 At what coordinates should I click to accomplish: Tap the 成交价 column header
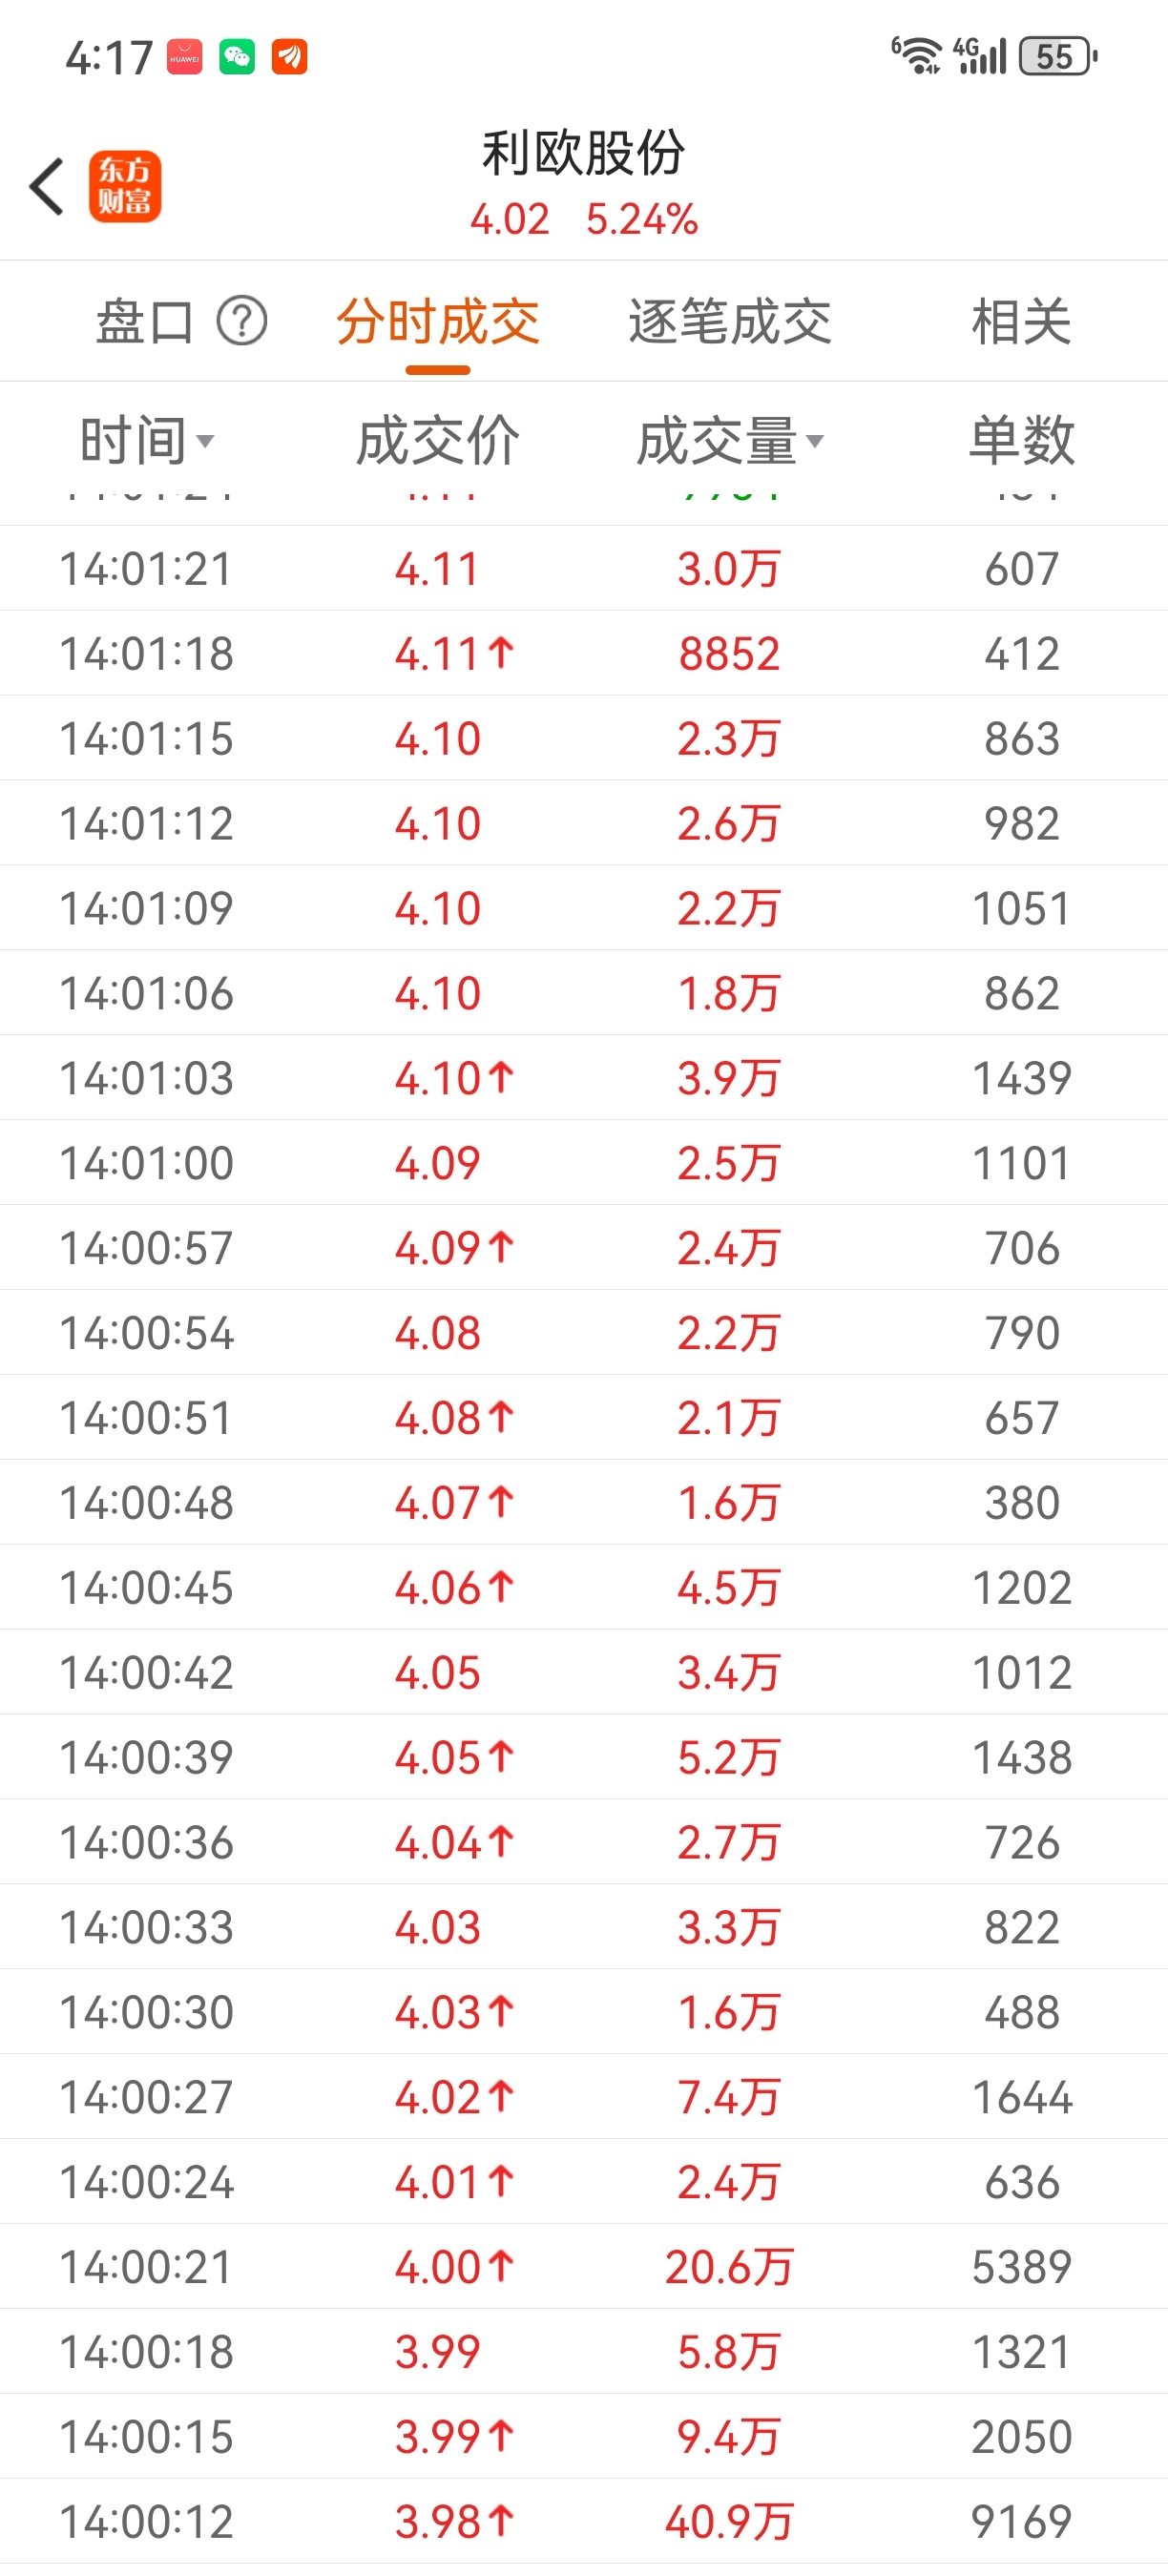click(438, 441)
